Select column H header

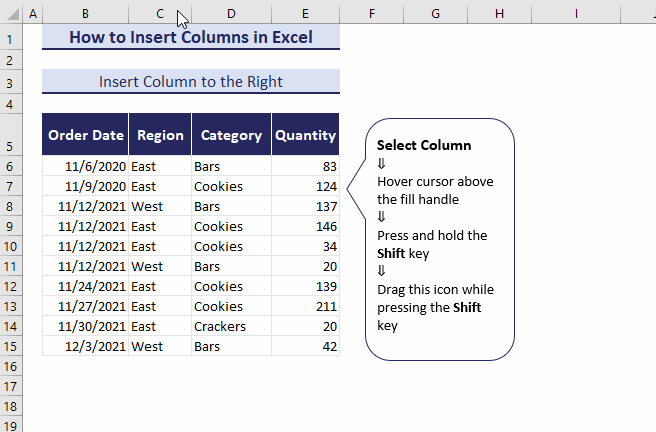point(500,14)
